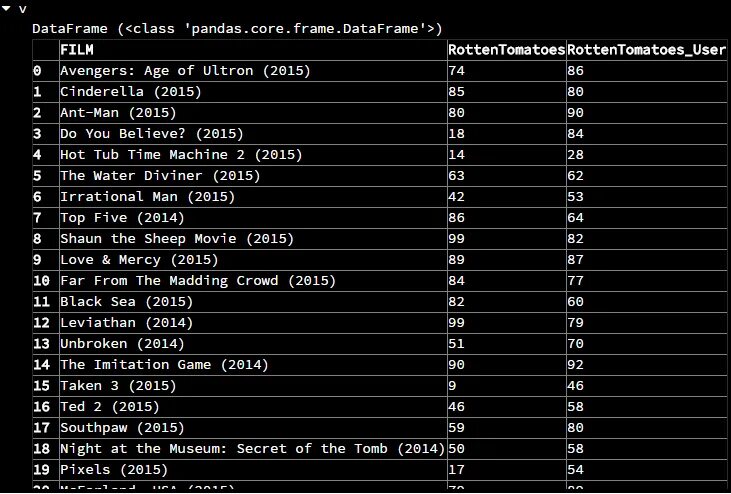
Task: Click user score 46 for Taken 3
Action: point(647,385)
